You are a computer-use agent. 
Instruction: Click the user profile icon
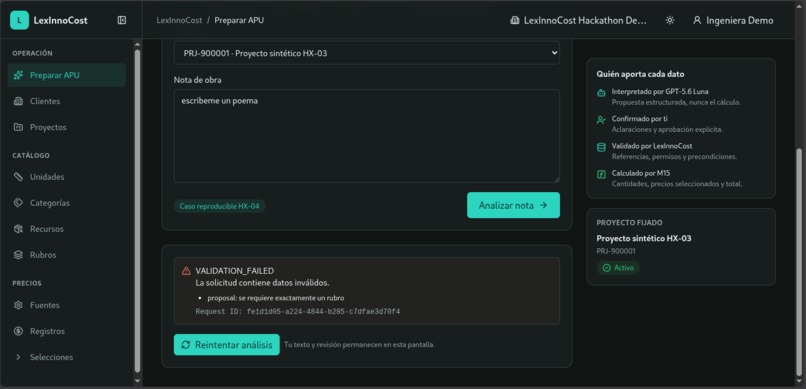(x=697, y=21)
